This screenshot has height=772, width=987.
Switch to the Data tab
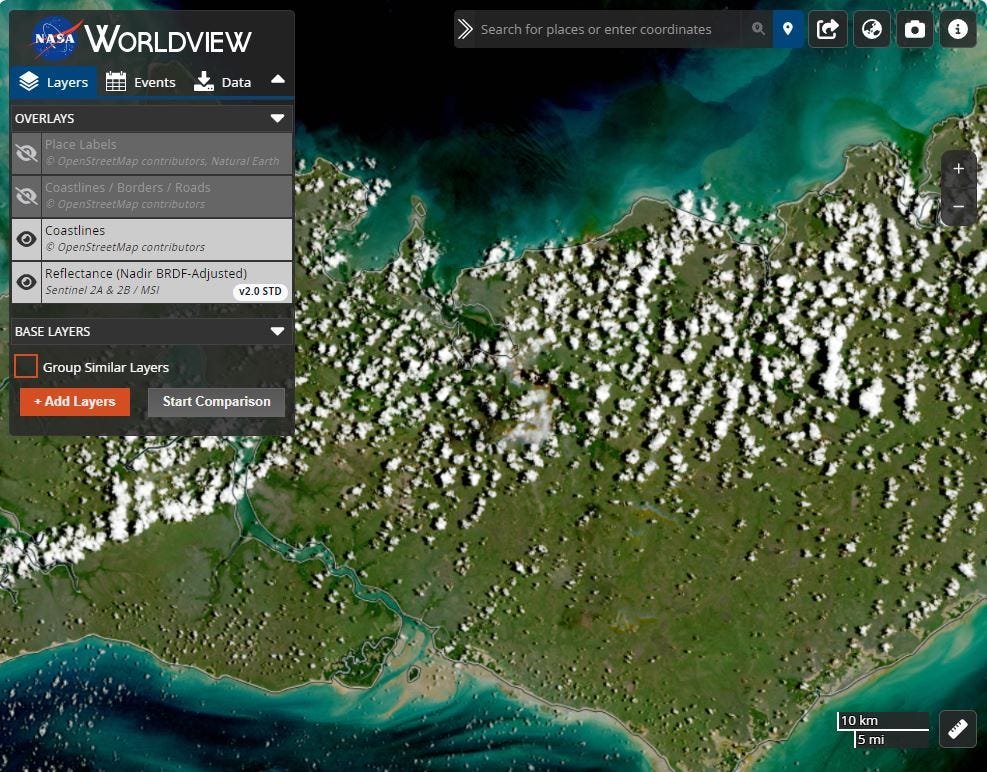pos(223,82)
